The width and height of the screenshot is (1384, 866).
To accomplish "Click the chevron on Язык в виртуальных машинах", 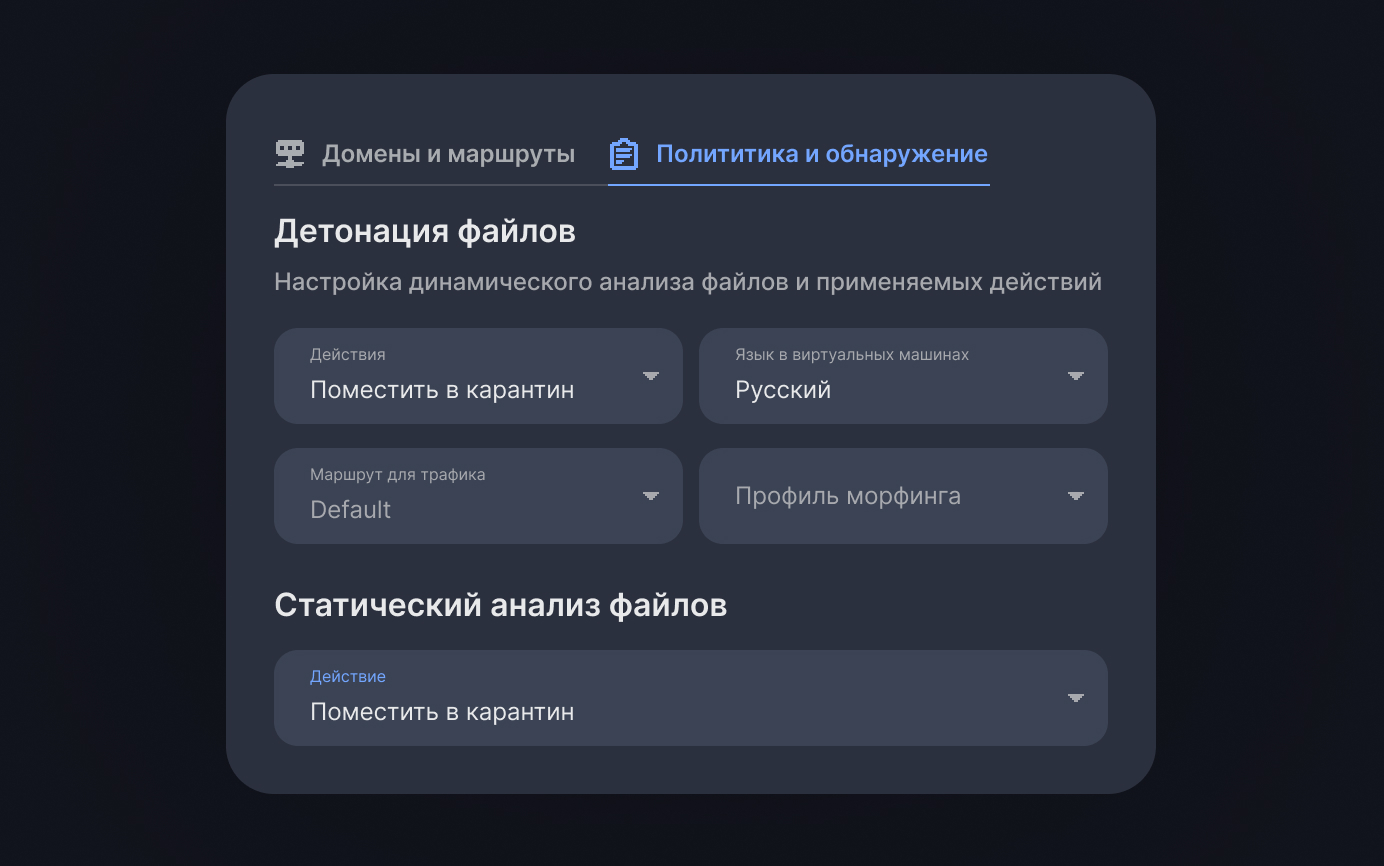I will point(1076,376).
